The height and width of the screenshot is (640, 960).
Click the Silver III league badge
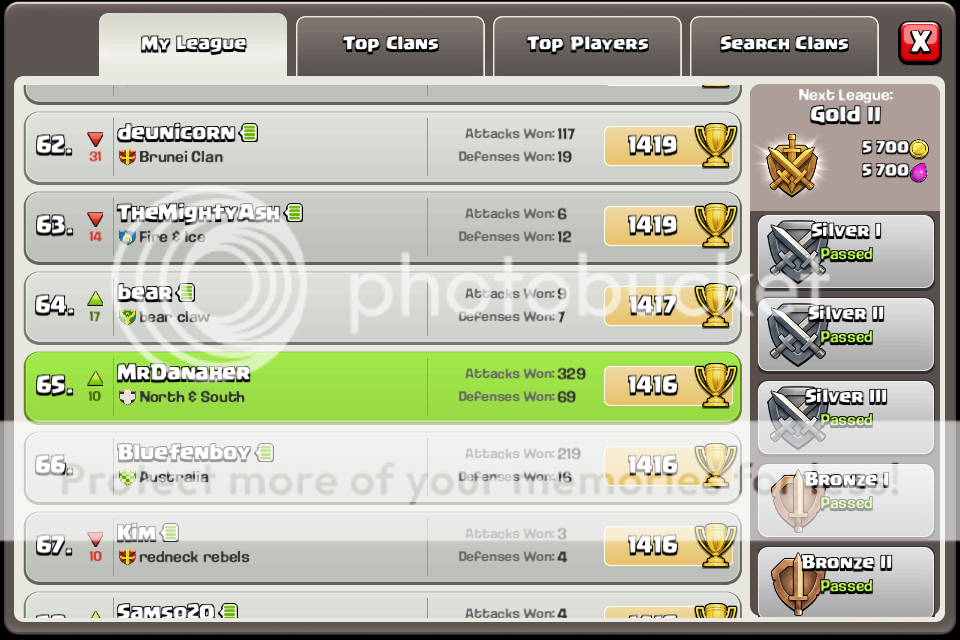[793, 417]
